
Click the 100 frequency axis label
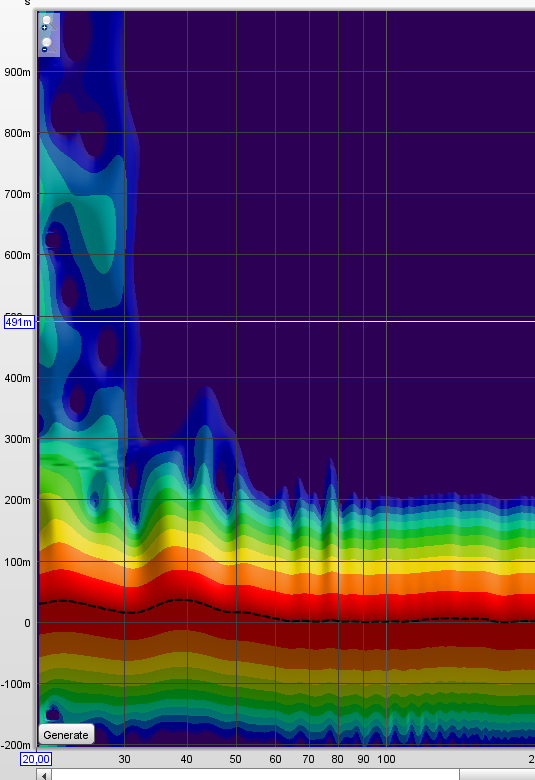tap(386, 759)
